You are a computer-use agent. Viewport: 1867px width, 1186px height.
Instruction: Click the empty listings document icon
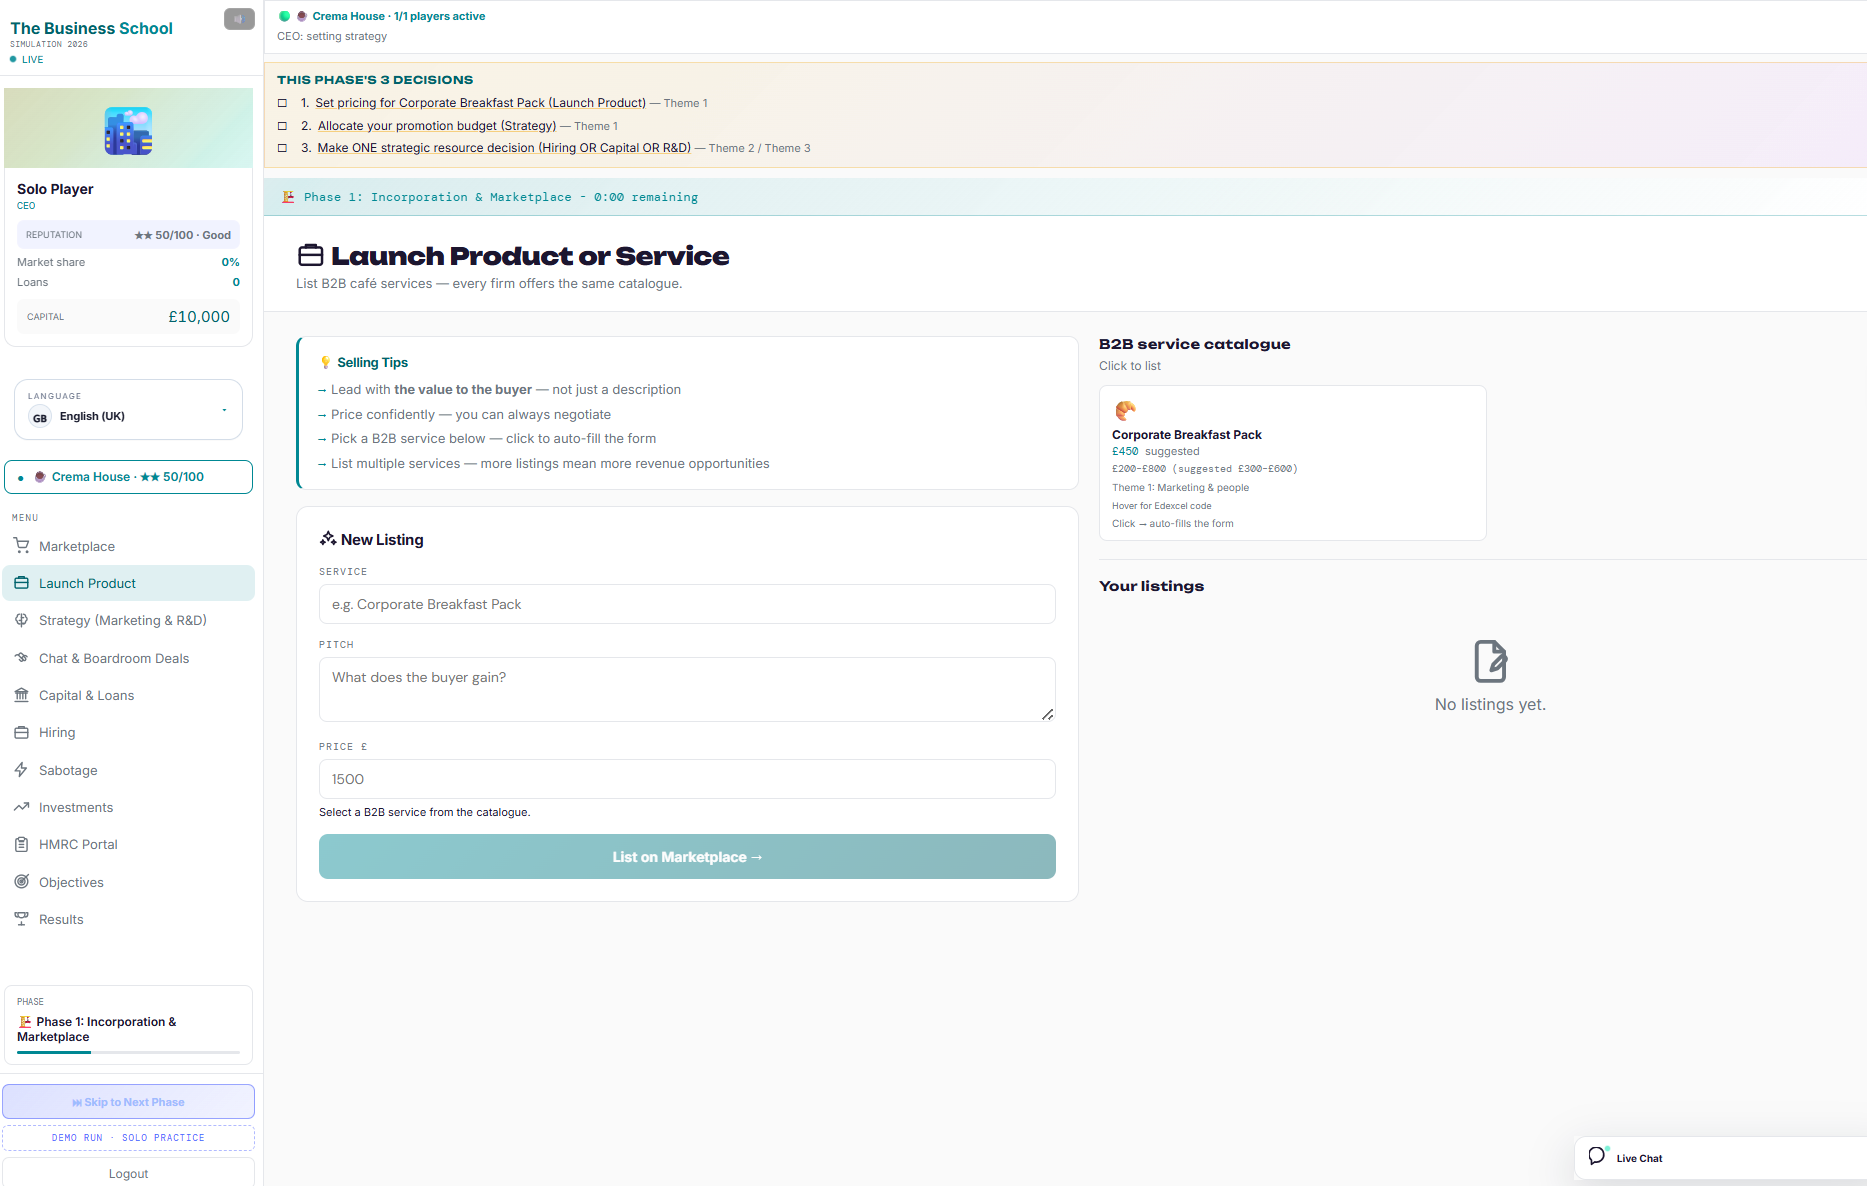[1490, 661]
